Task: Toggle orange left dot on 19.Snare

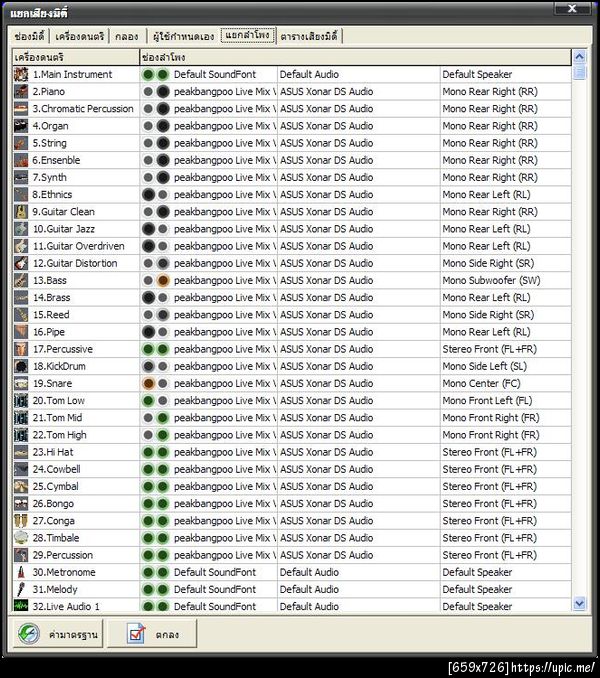Action: 148,384
